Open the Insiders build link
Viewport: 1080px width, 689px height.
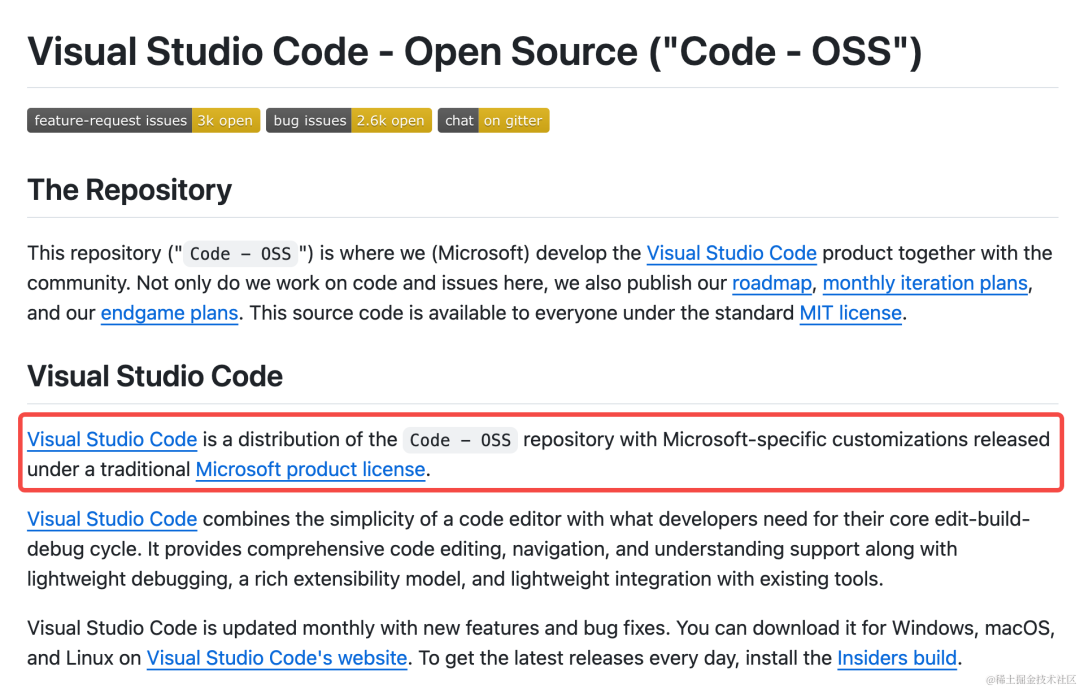(x=897, y=658)
